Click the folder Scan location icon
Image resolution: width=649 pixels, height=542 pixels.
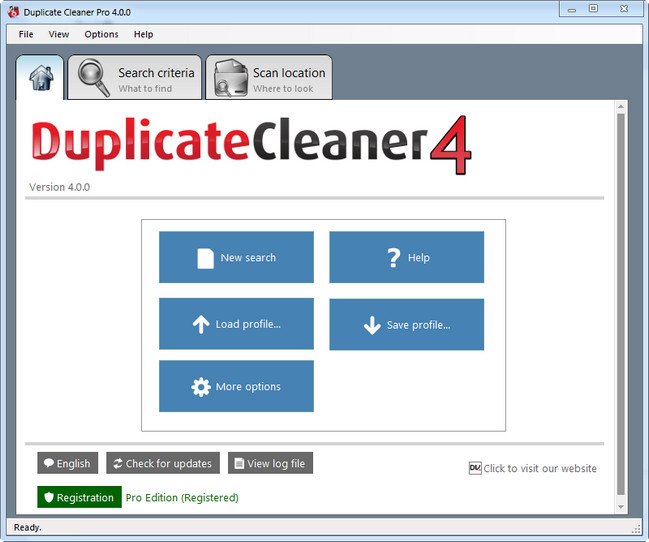[x=231, y=78]
